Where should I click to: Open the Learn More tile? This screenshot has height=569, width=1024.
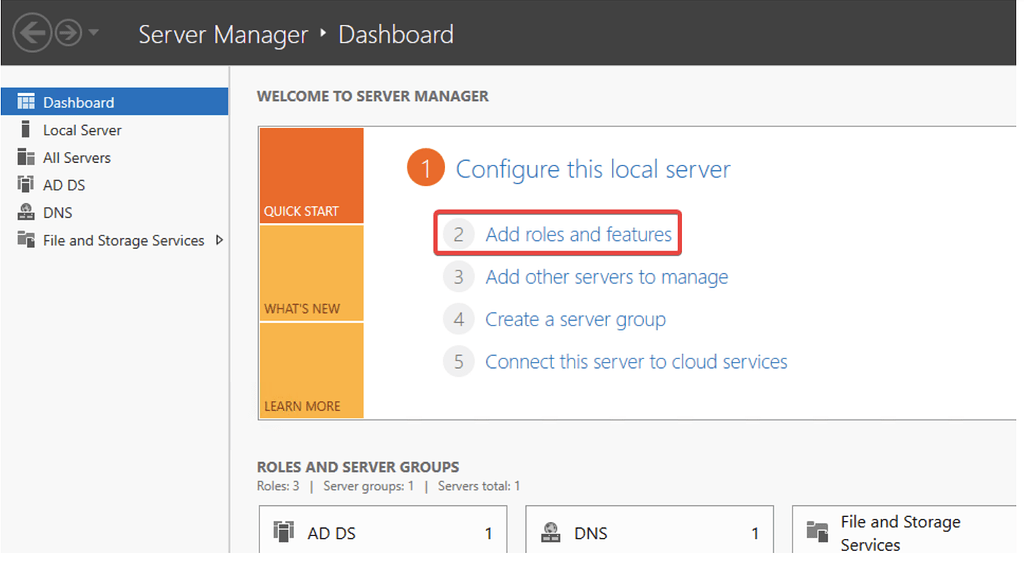click(312, 370)
